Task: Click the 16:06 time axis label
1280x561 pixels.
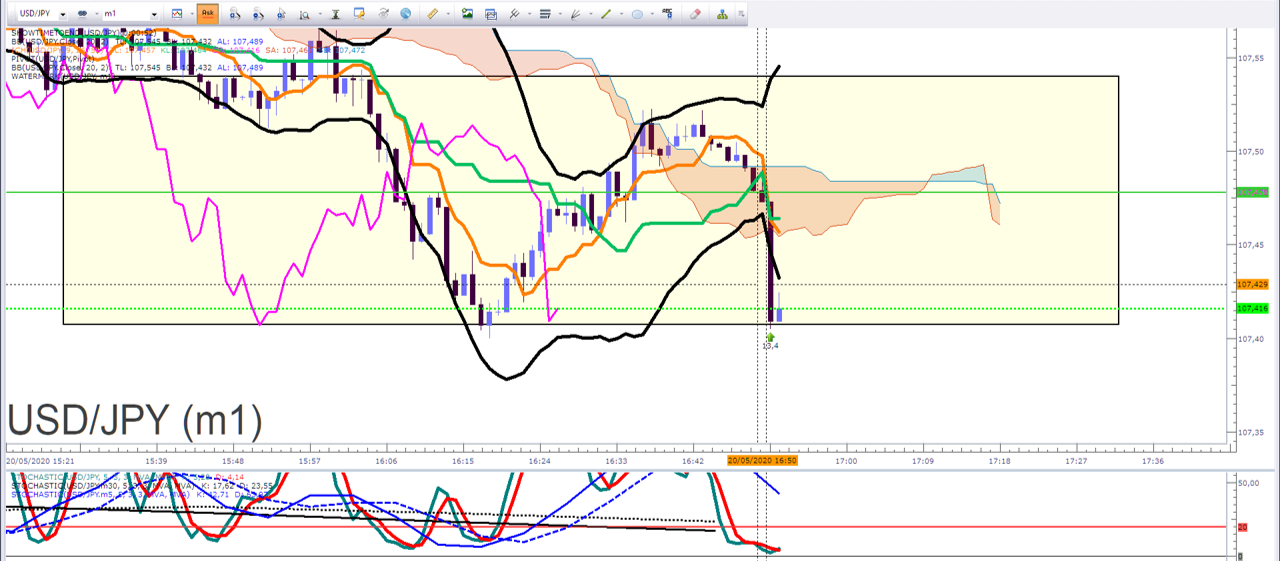Action: click(x=387, y=461)
